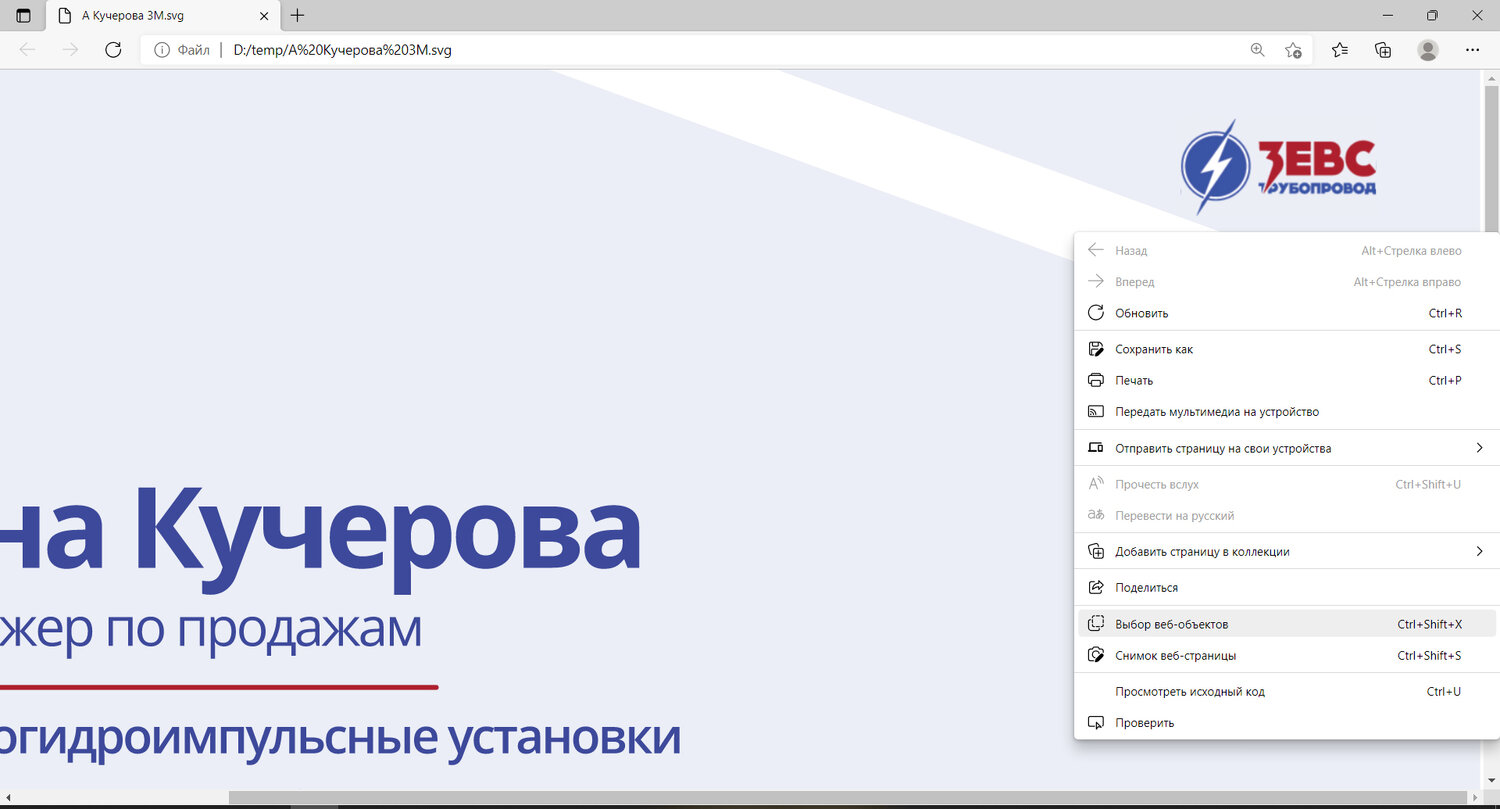1500x809 pixels.
Task: Click the devices icon beside Отправить страницу
Action: pyautogui.click(x=1095, y=448)
